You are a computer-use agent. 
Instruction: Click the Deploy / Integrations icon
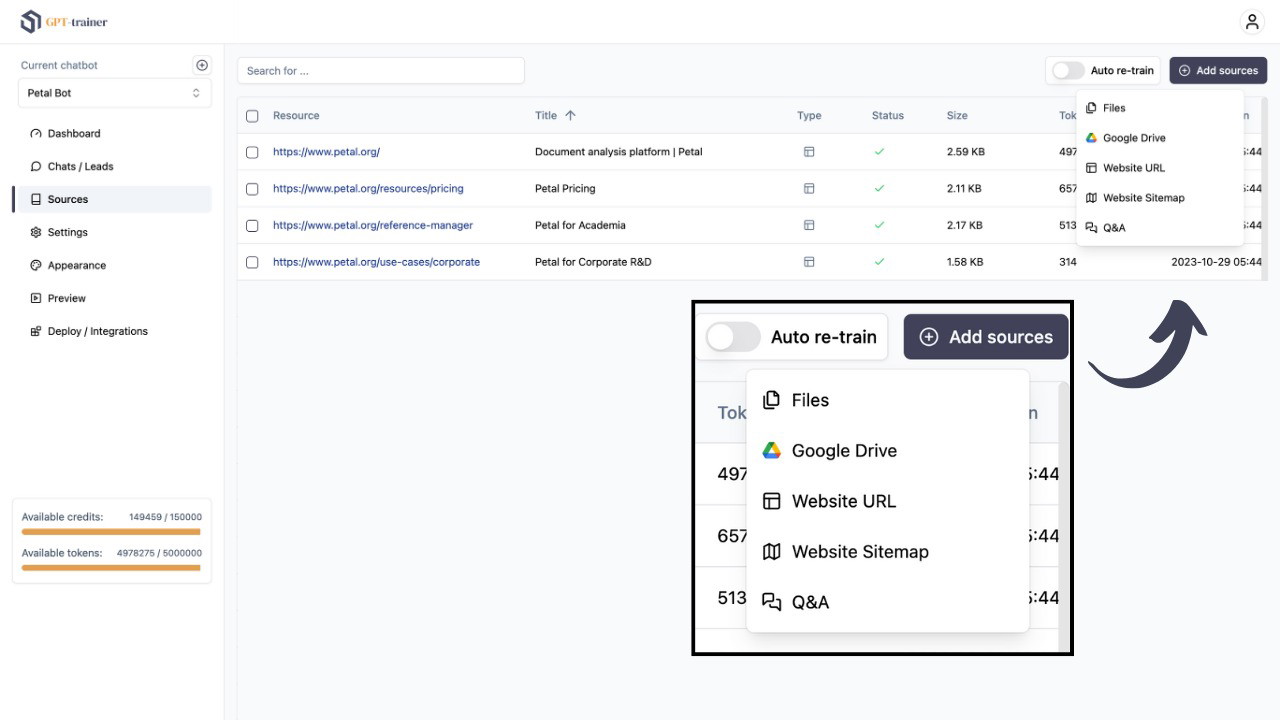click(36, 332)
